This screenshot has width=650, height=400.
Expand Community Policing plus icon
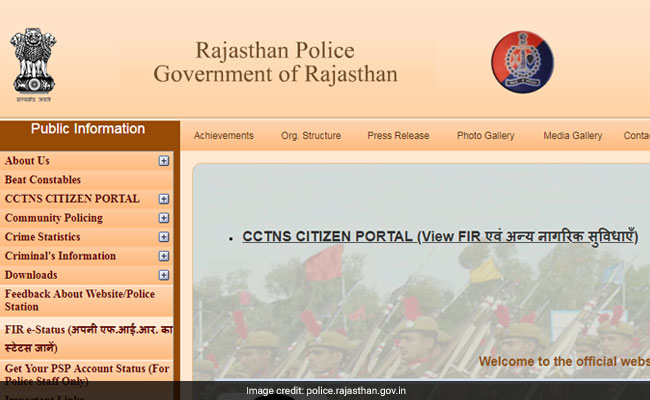(x=164, y=218)
